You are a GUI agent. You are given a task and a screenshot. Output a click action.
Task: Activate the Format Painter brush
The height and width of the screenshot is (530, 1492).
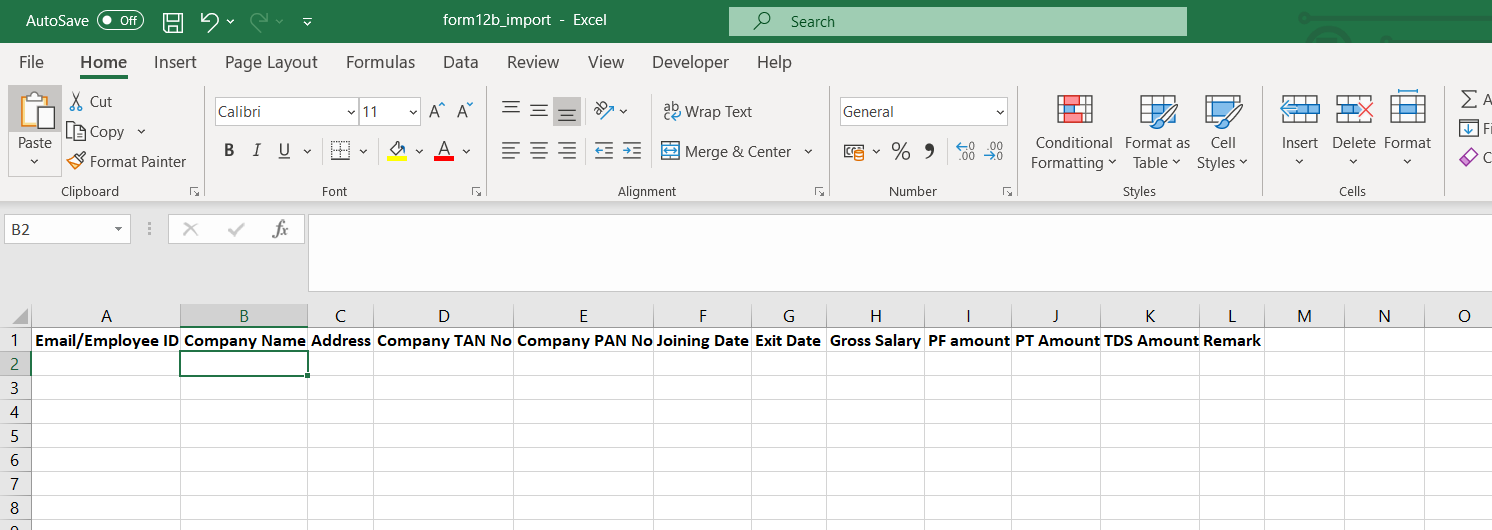(127, 161)
